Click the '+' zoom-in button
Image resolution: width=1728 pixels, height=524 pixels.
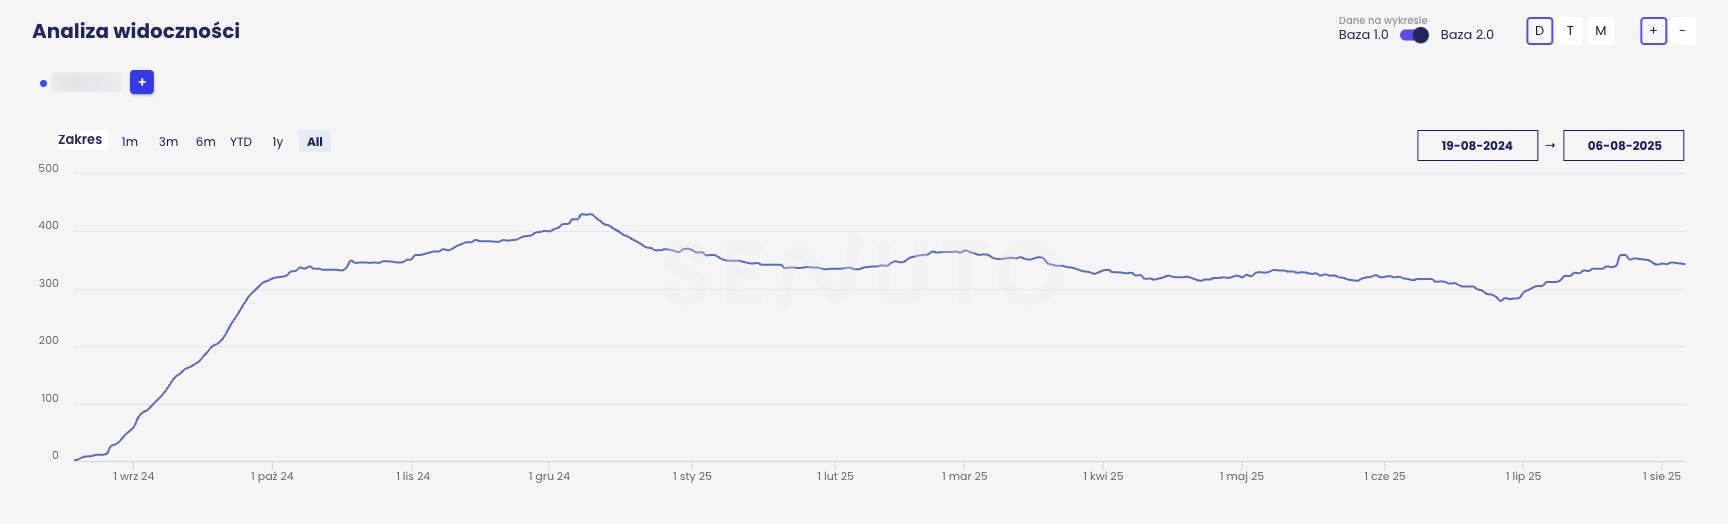click(x=1653, y=31)
